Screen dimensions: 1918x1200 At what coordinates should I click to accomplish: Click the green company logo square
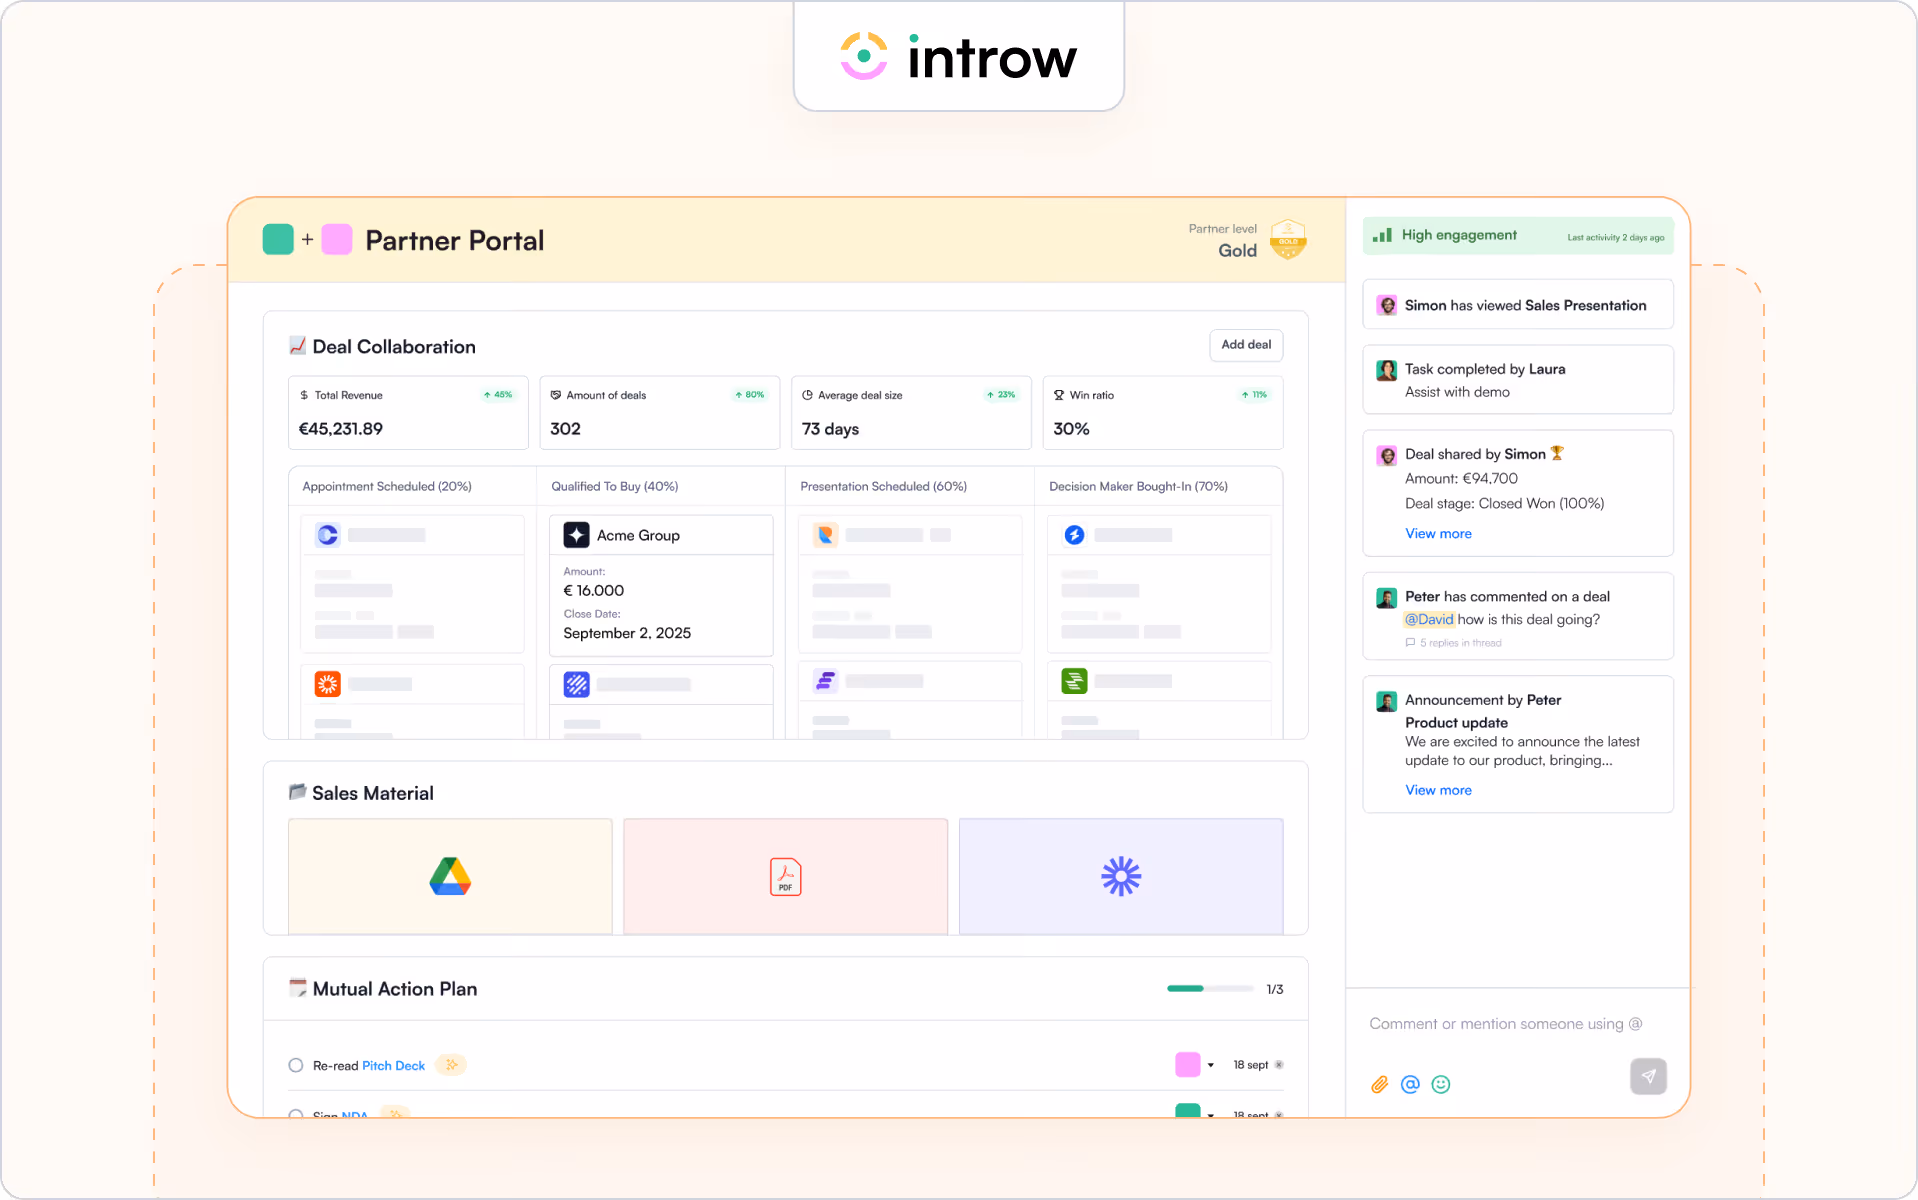click(x=278, y=240)
